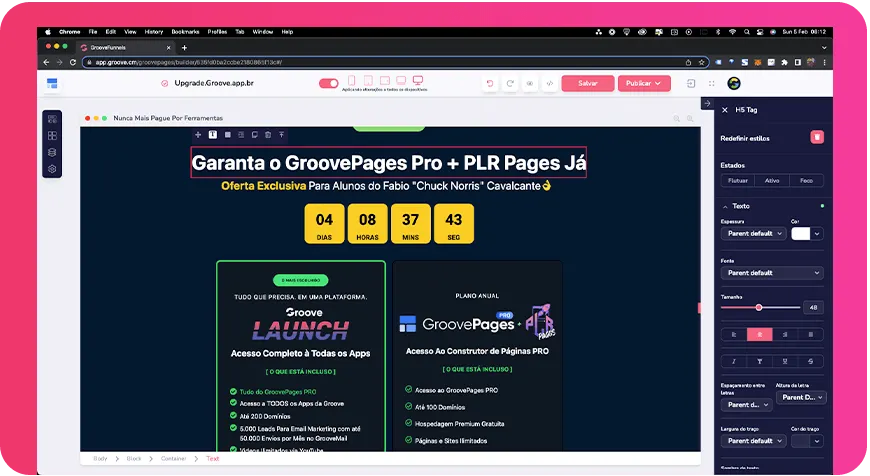Click the GroovePages logo in top-left

pyautogui.click(x=52, y=84)
